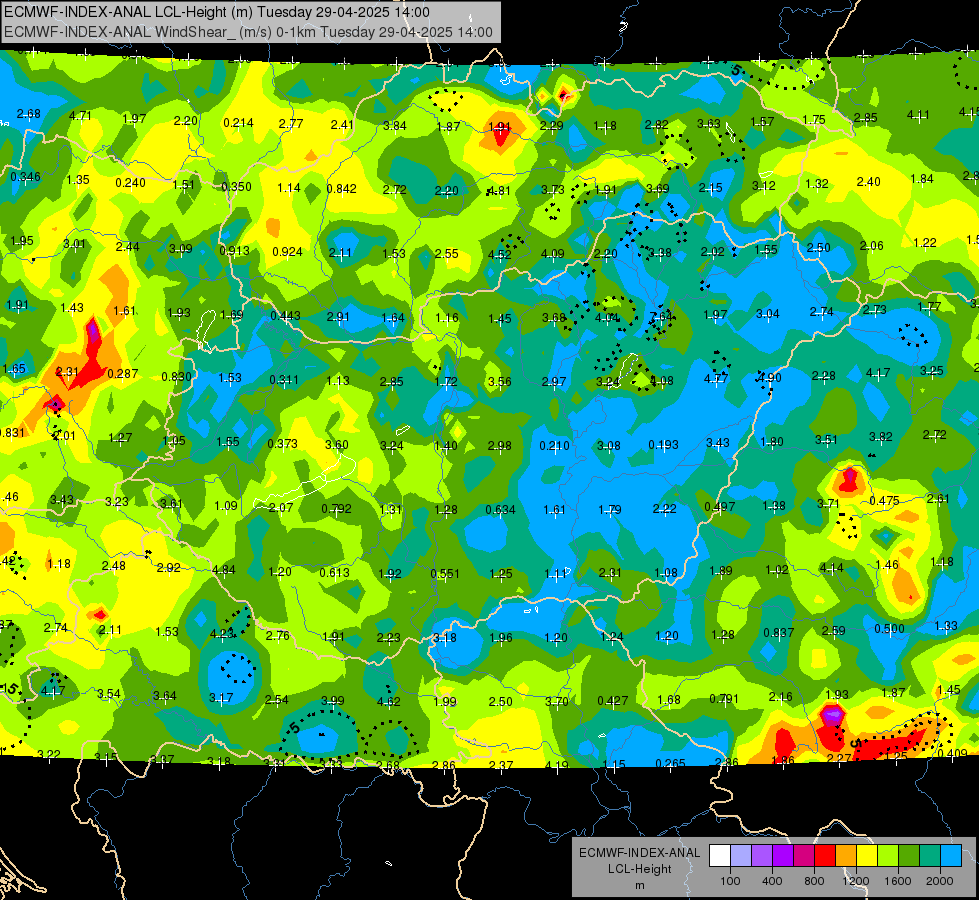Click the grid value 4.77
Screen dimensions: 979x900
pyautogui.click(x=716, y=378)
